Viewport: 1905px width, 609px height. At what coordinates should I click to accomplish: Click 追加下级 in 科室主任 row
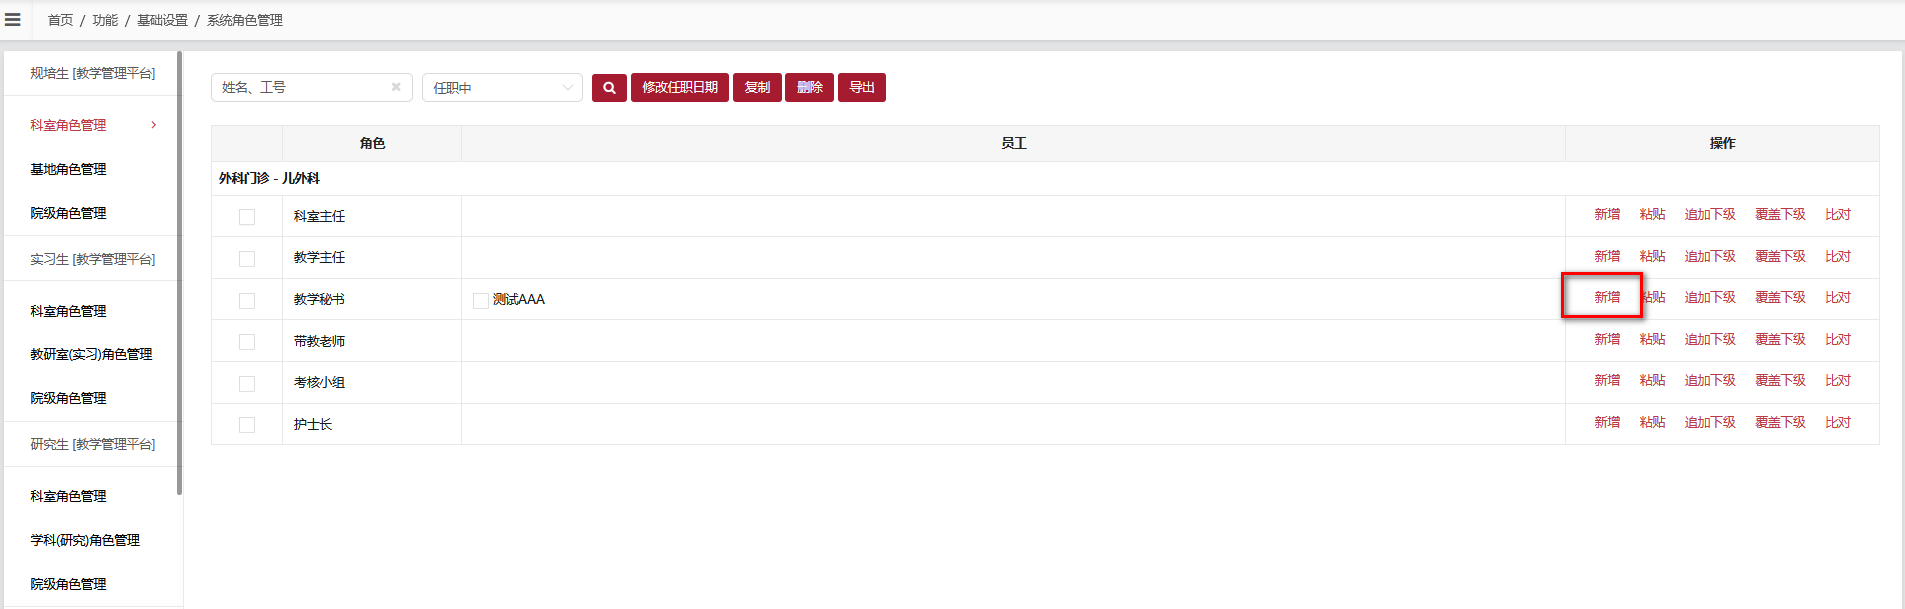coord(1710,214)
